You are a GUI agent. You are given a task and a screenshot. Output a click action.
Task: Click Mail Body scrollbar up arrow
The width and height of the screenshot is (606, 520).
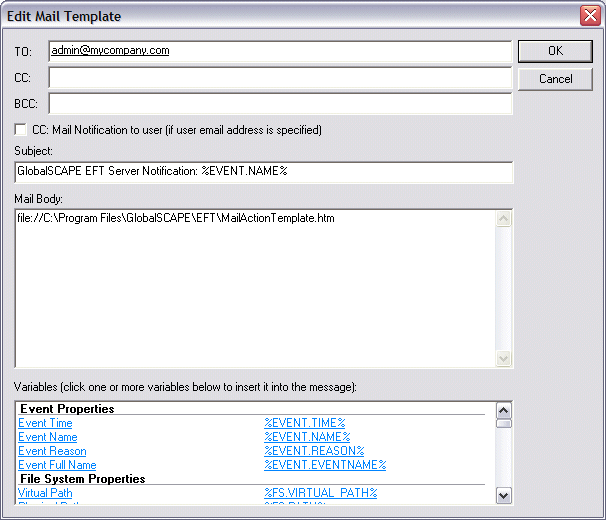[503, 219]
